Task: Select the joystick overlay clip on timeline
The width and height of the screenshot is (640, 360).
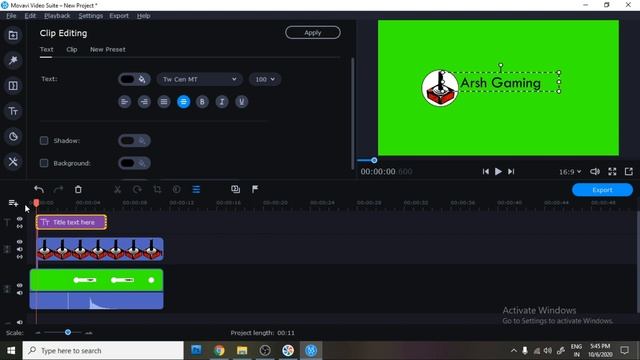Action: click(x=100, y=249)
